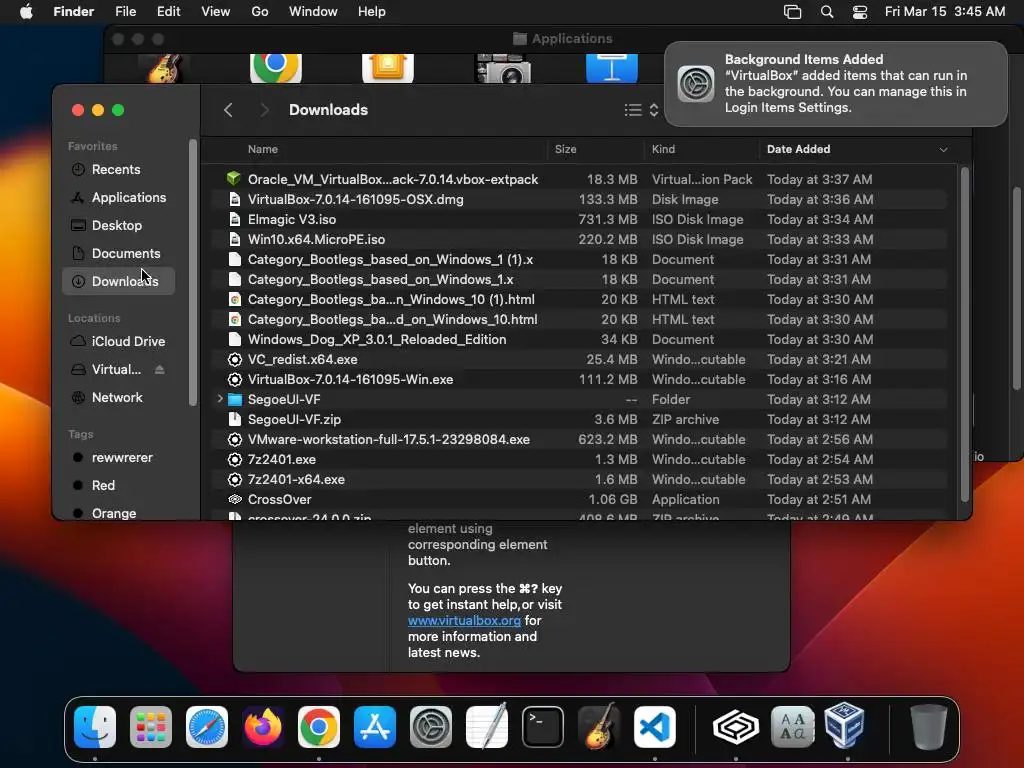Open TextEdit from the Dock
Screen dimensions: 1024x768
(x=487, y=726)
